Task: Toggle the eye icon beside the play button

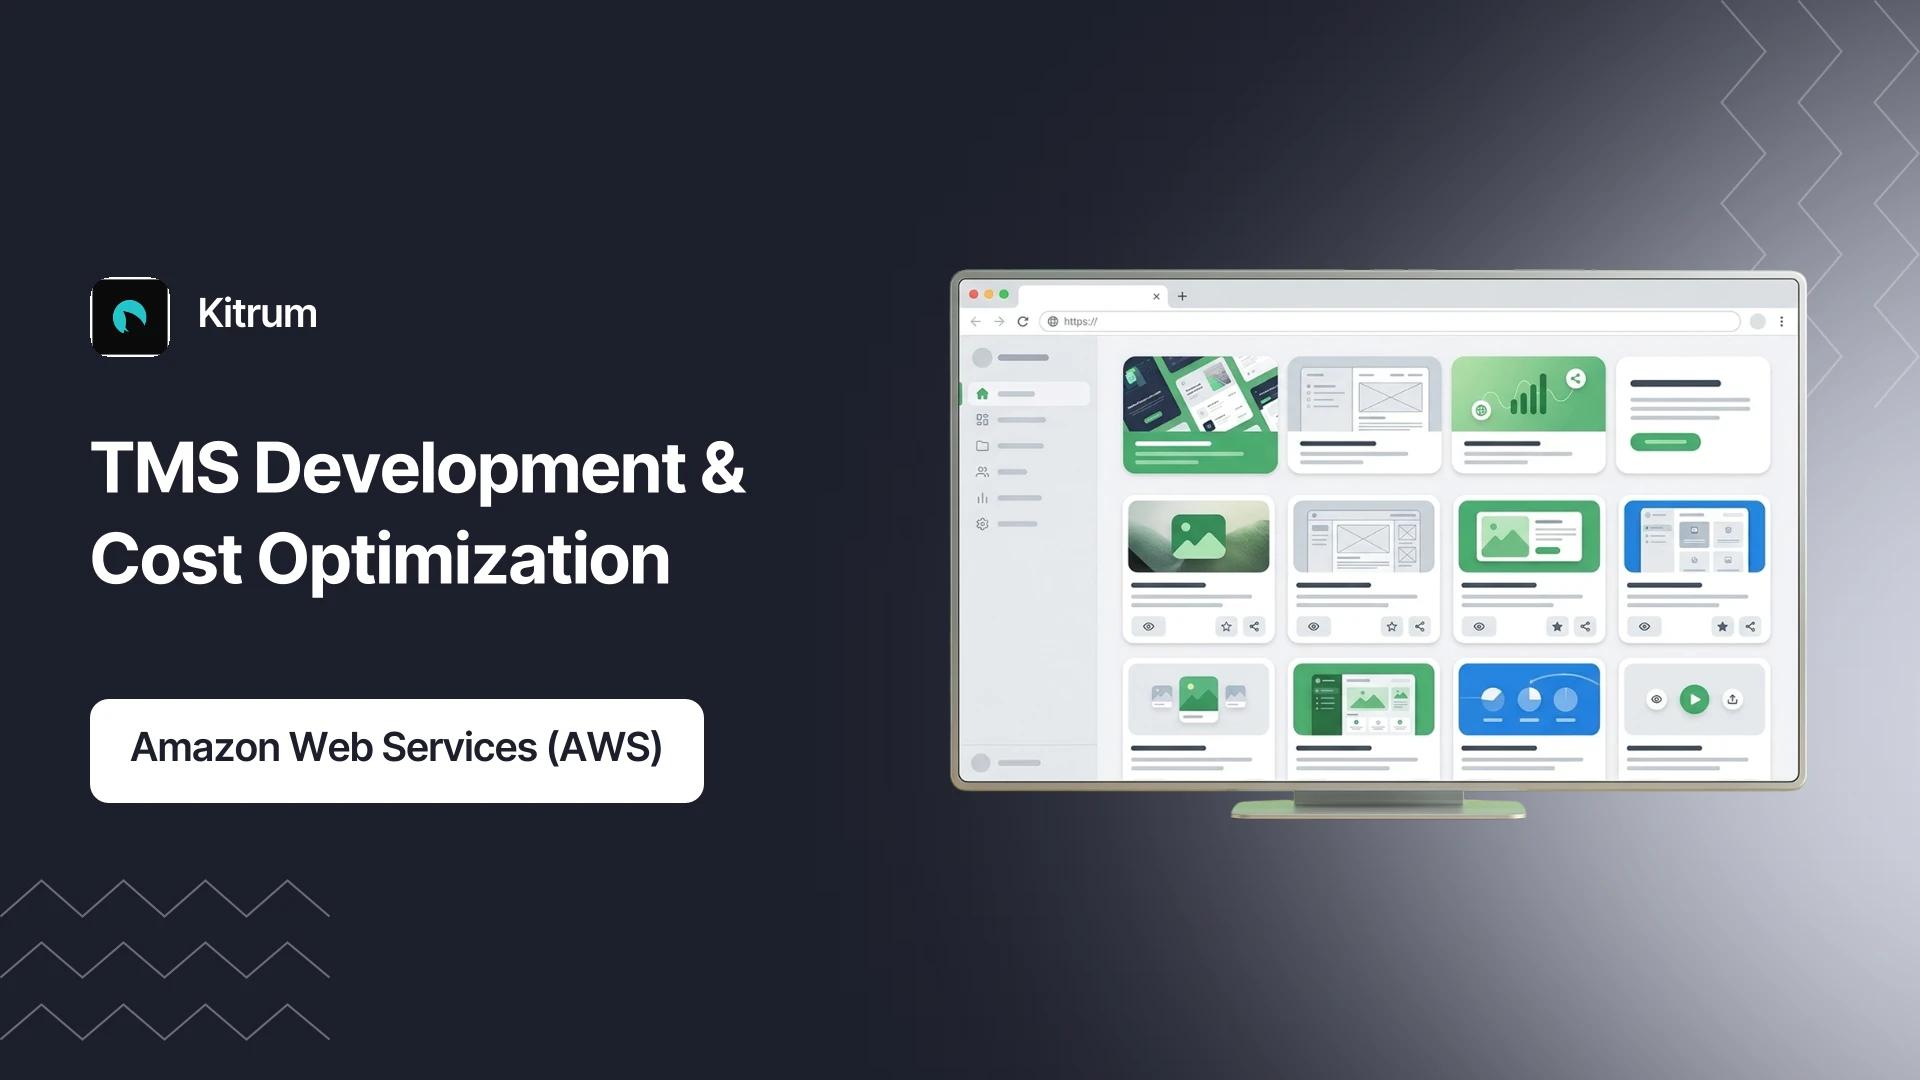Action: (x=1656, y=699)
